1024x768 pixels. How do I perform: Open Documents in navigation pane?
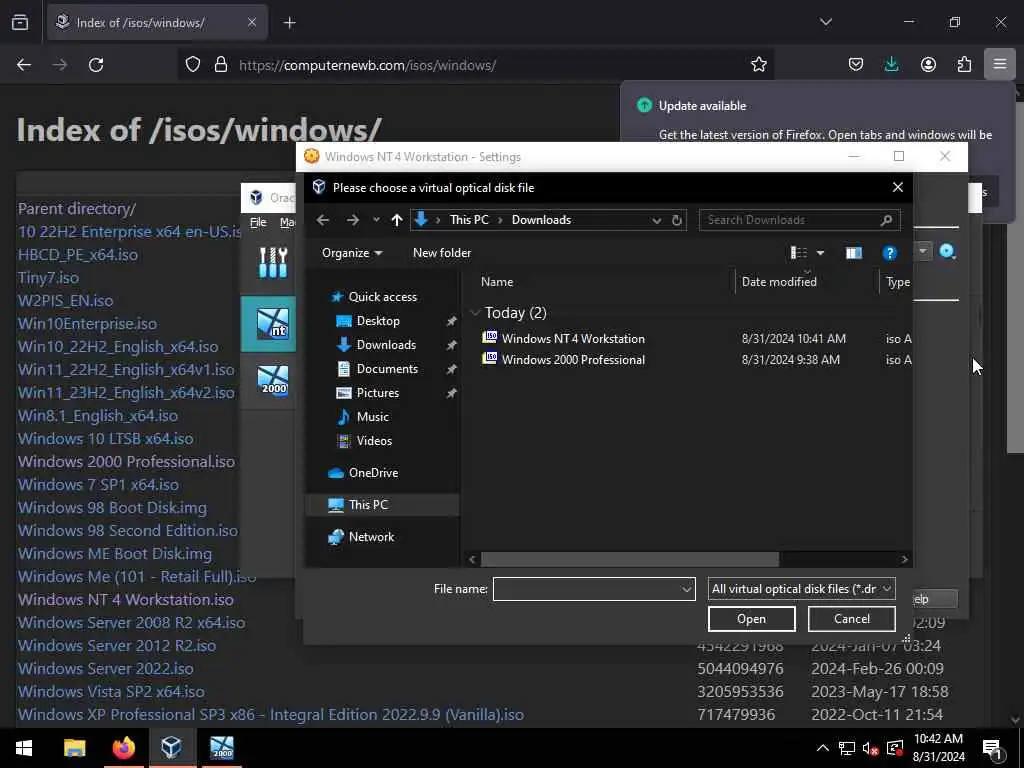(387, 369)
